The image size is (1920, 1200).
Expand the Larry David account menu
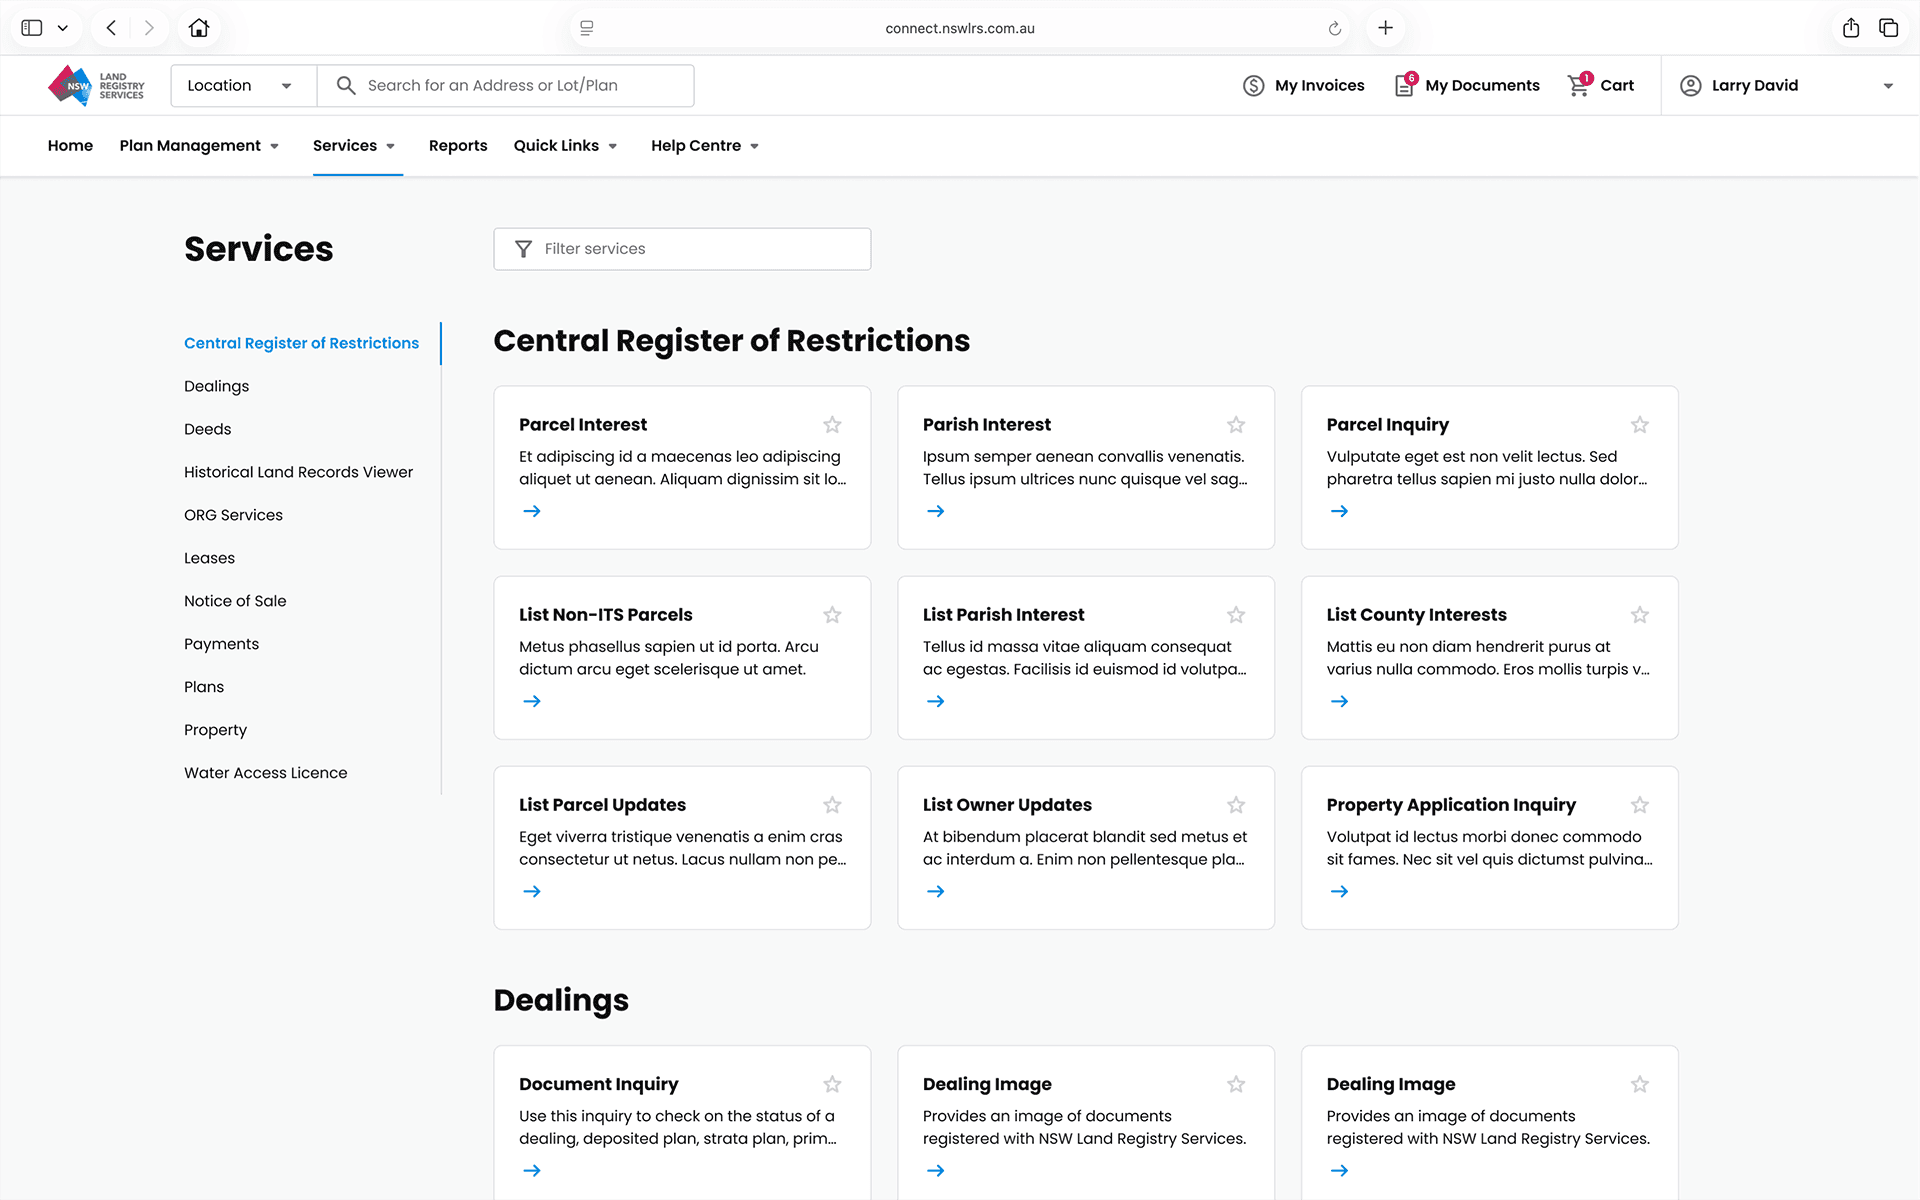1887,86
